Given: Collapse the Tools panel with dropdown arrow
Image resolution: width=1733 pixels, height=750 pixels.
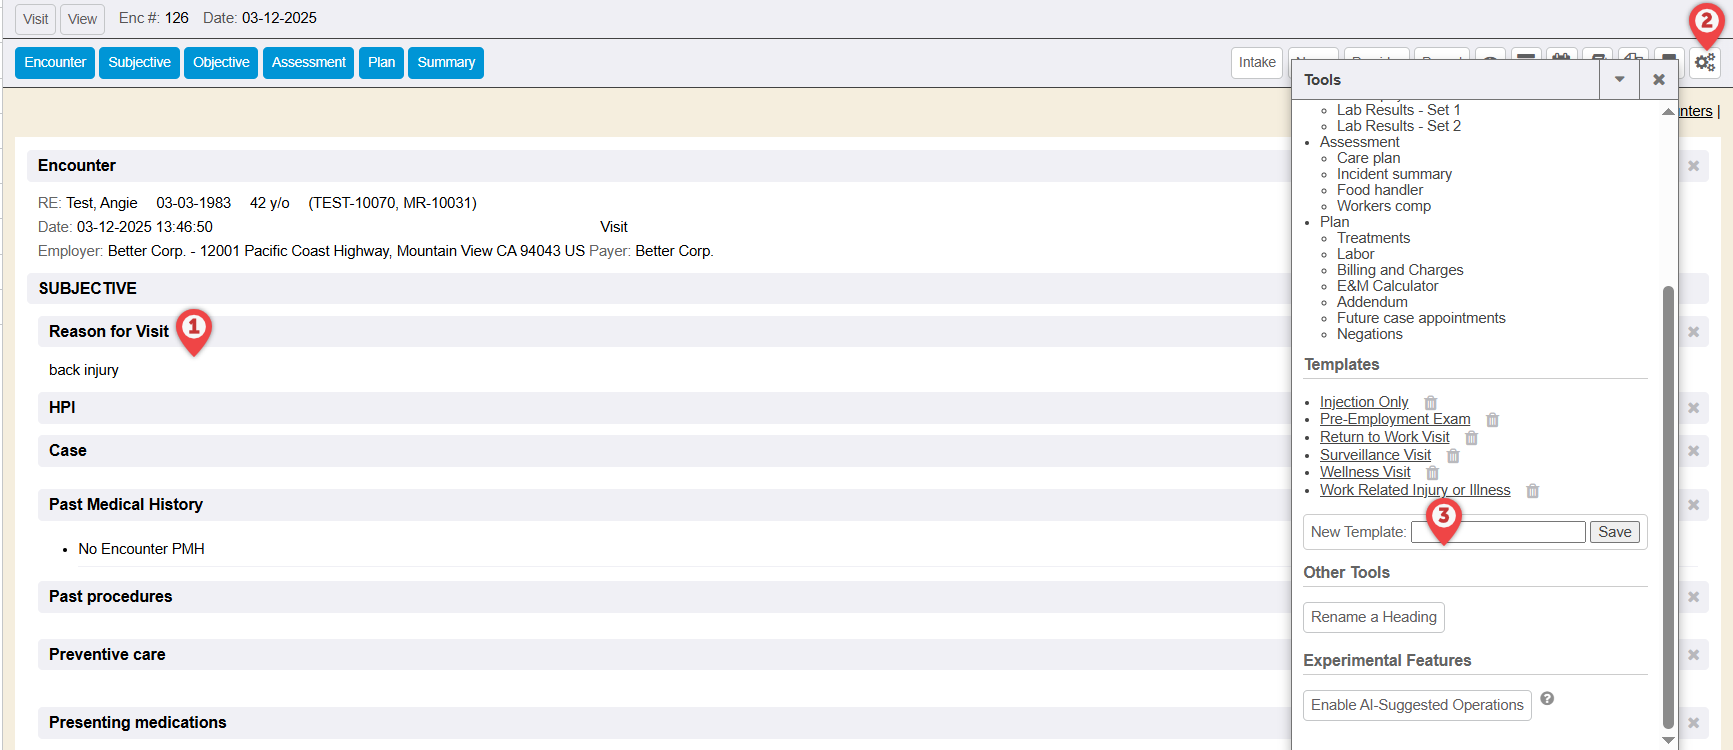Looking at the screenshot, I should (x=1619, y=80).
